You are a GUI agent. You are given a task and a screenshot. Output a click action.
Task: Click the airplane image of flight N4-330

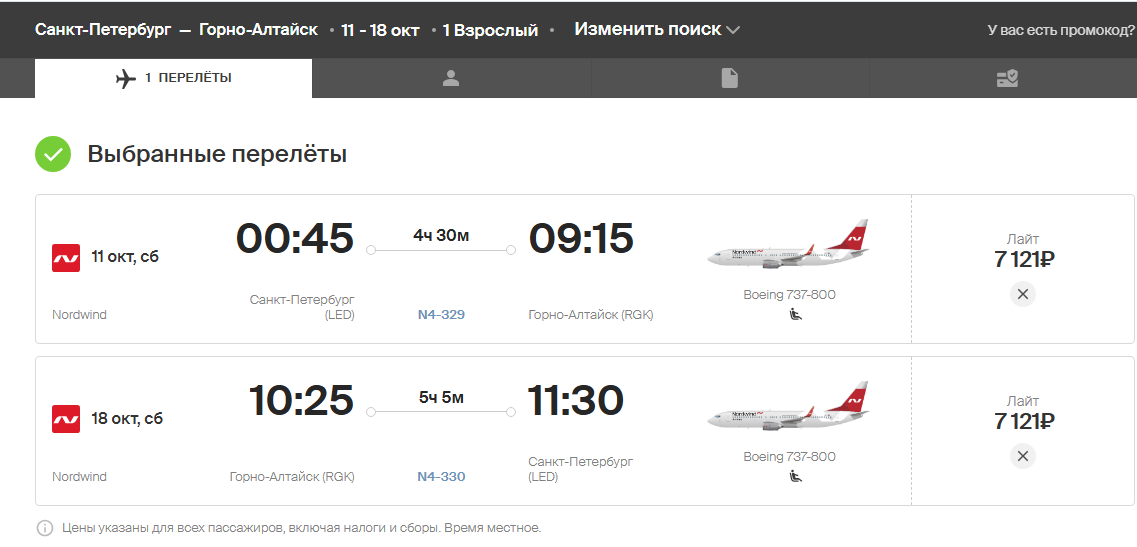(x=788, y=407)
